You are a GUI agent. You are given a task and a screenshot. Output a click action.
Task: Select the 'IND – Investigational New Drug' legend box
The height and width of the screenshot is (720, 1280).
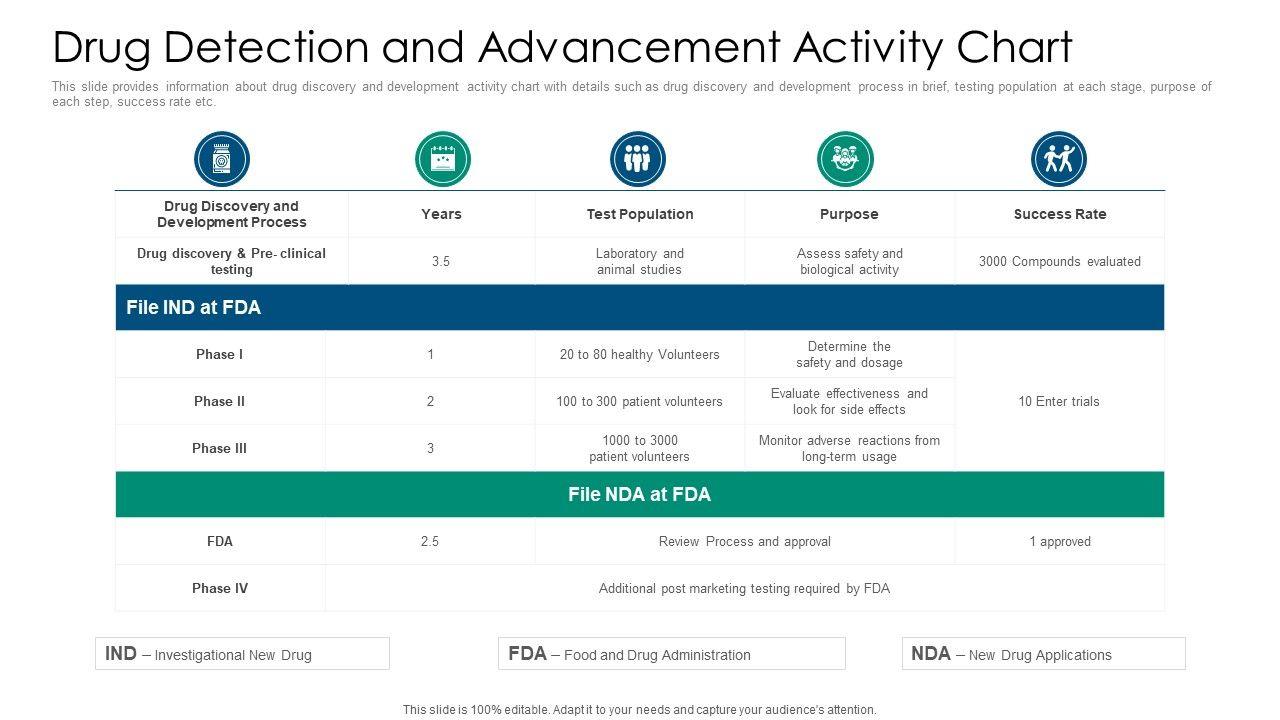tap(242, 654)
